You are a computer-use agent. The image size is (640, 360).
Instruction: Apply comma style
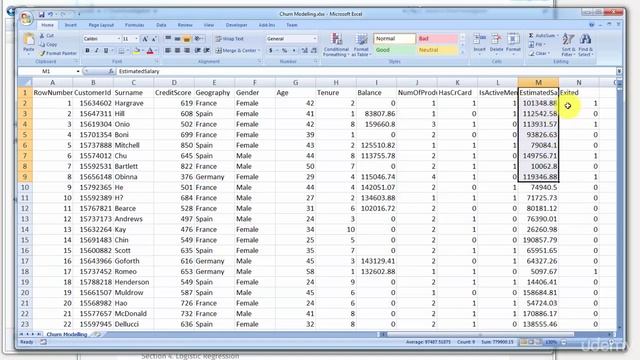[x=294, y=51]
